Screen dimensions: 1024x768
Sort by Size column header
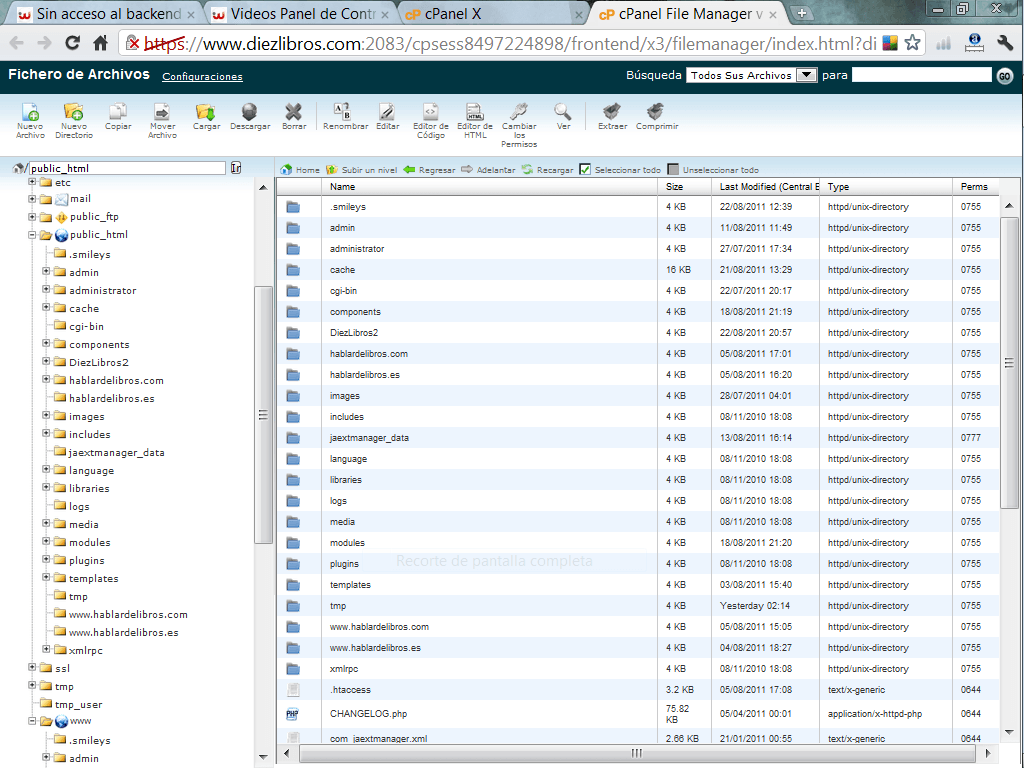pos(684,187)
